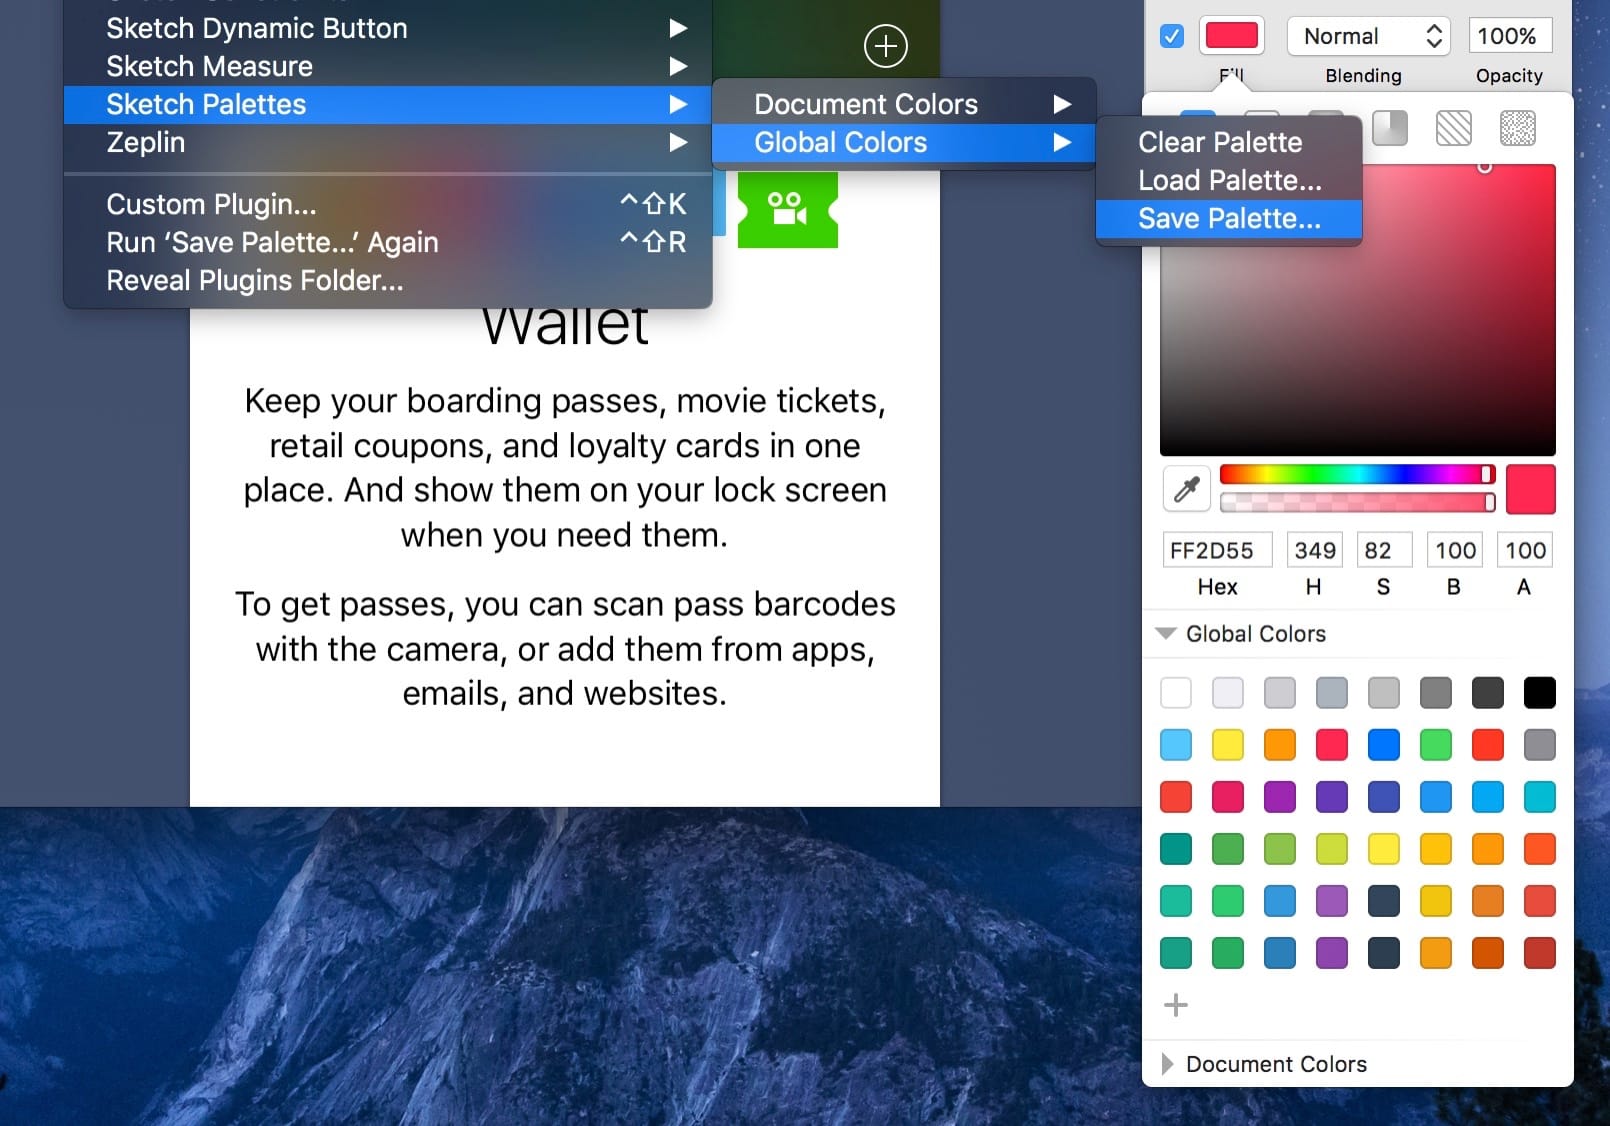Open the Sketch Palettes submenu
Viewport: 1610px width, 1126px height.
388,104
